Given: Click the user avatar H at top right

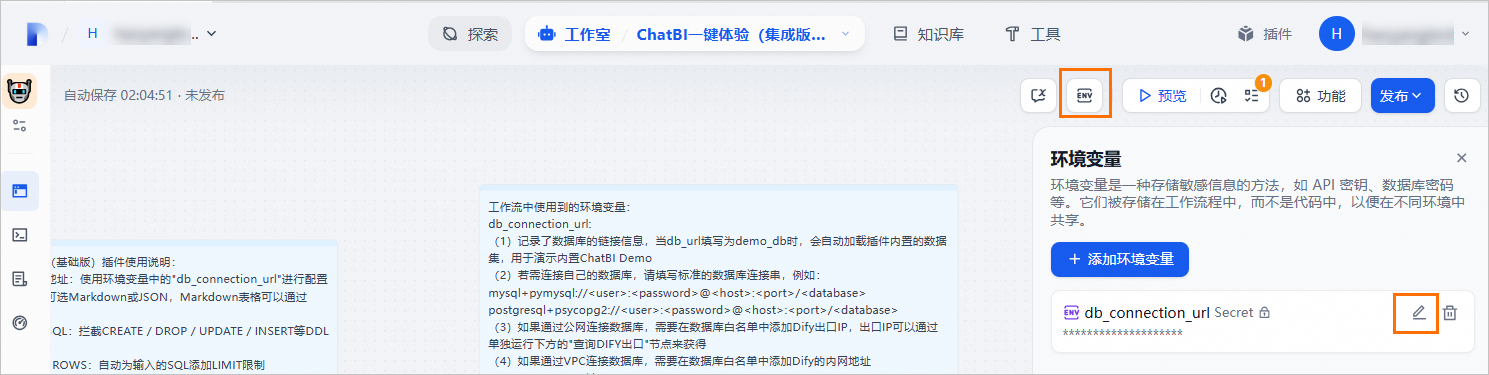Looking at the screenshot, I should click(1336, 33).
